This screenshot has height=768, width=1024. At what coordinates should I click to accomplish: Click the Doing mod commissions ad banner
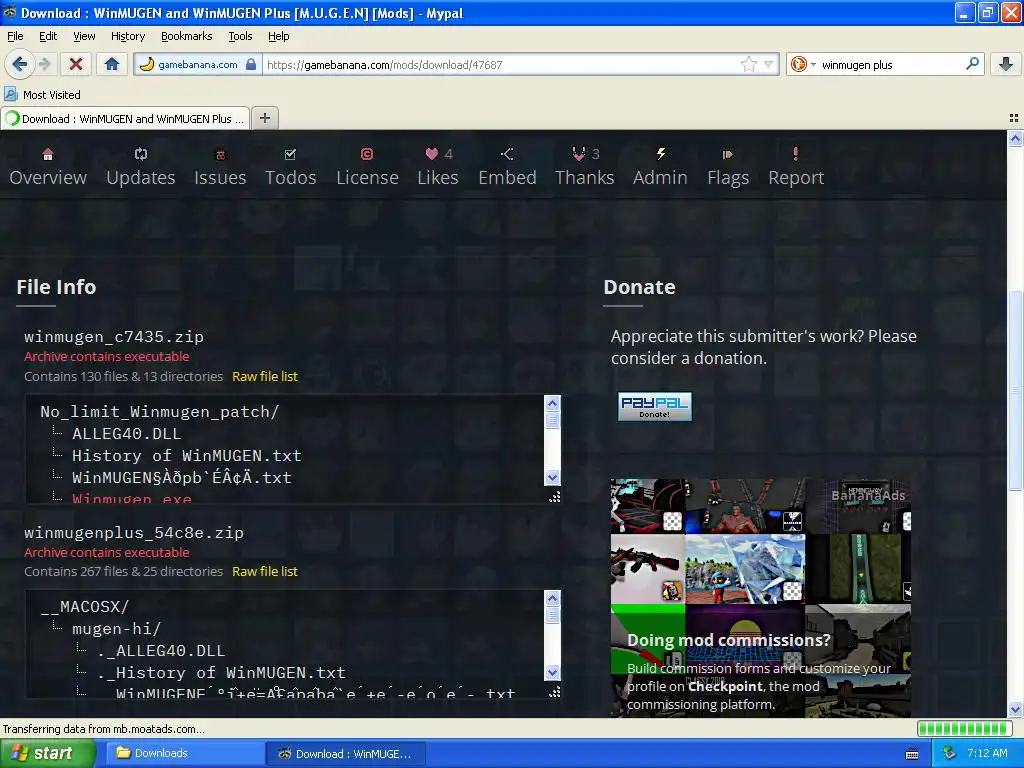click(760, 598)
